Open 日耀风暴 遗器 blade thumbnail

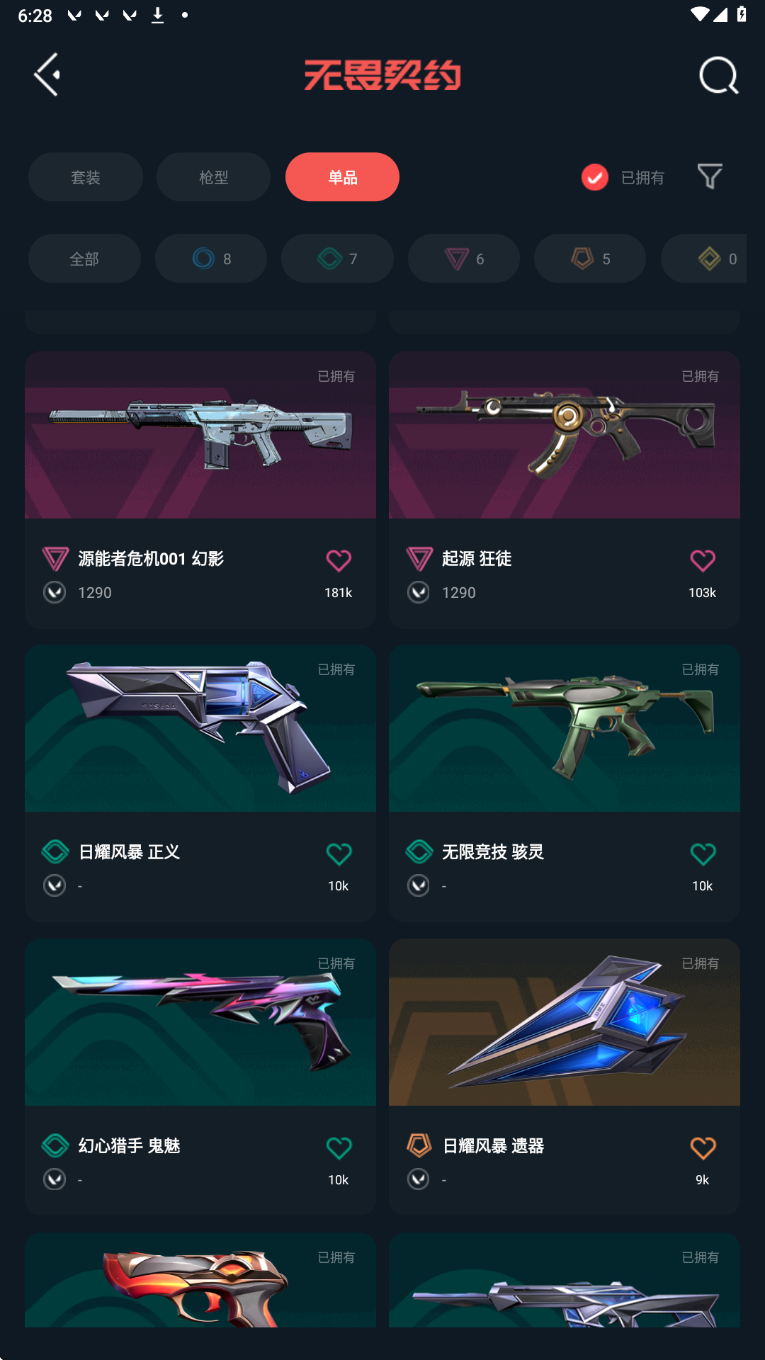(x=564, y=1022)
